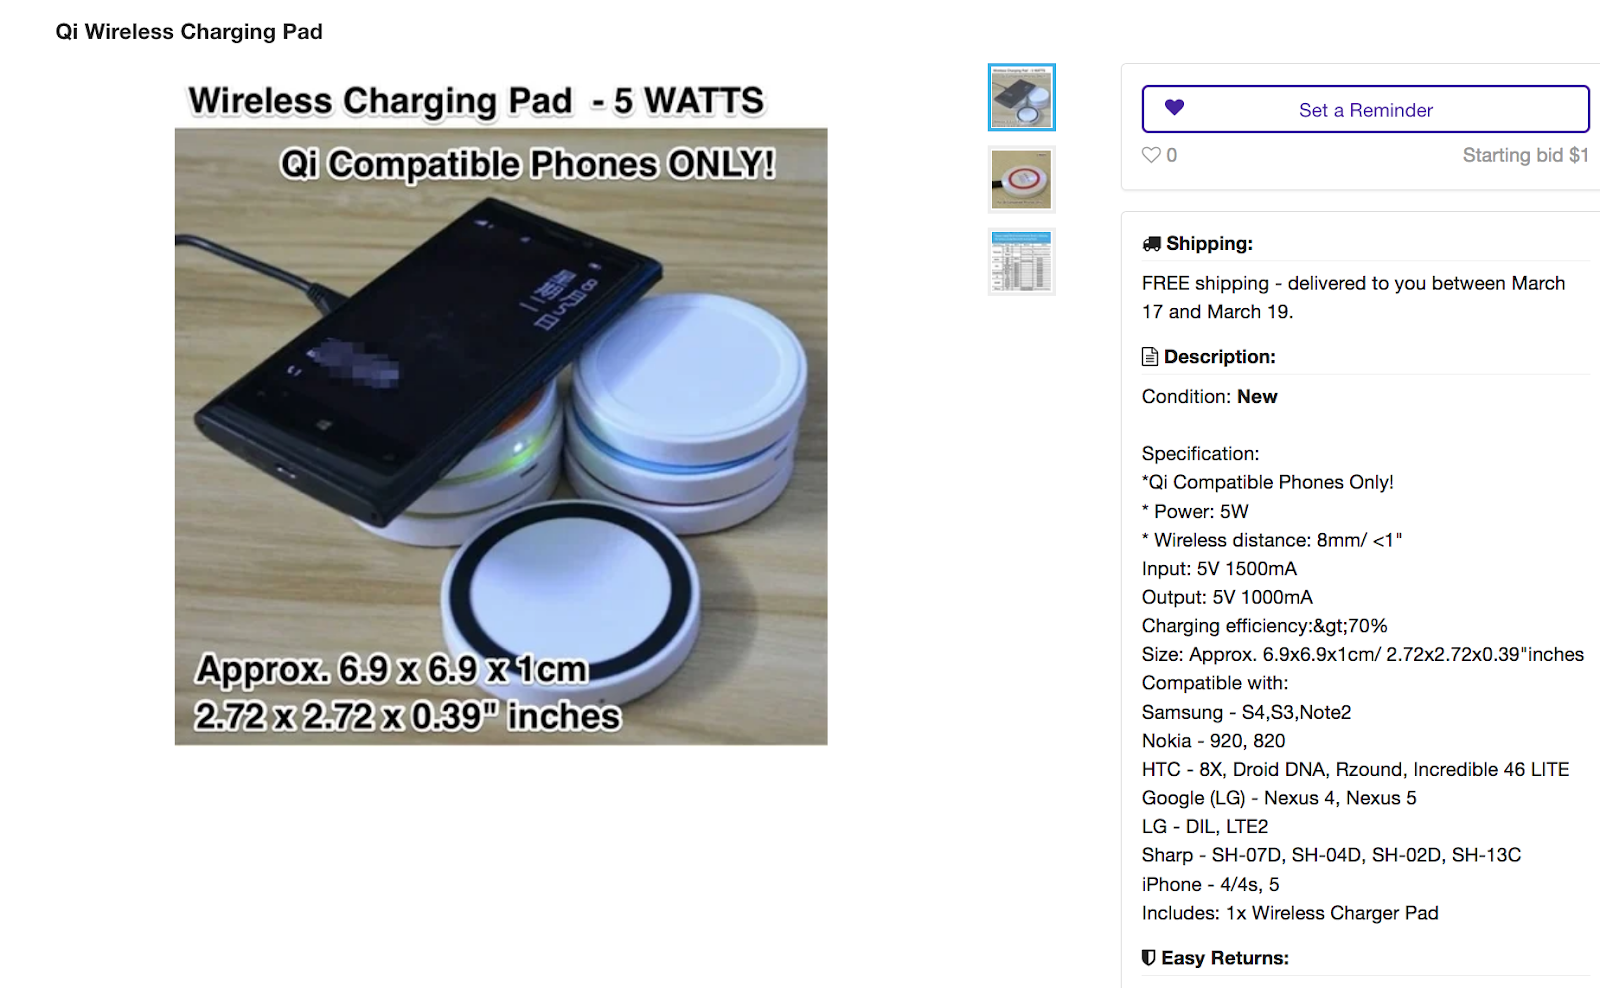Screen dimensions: 1600x988
Task: Click the Description section heading
Action: 1219,357
